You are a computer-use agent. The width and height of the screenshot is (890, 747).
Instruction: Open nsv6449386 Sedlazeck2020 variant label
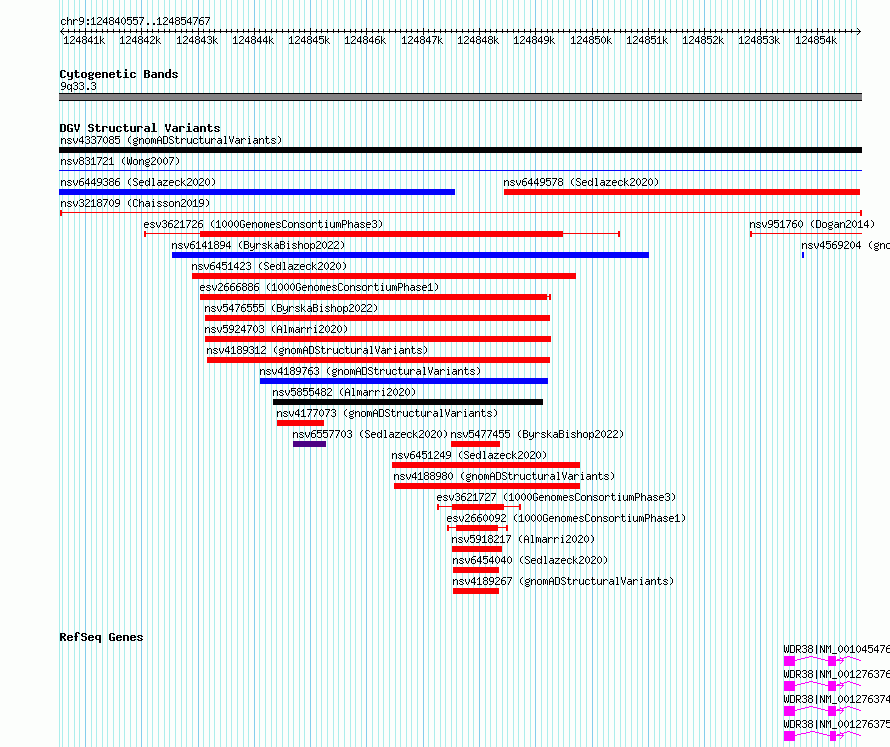click(138, 182)
